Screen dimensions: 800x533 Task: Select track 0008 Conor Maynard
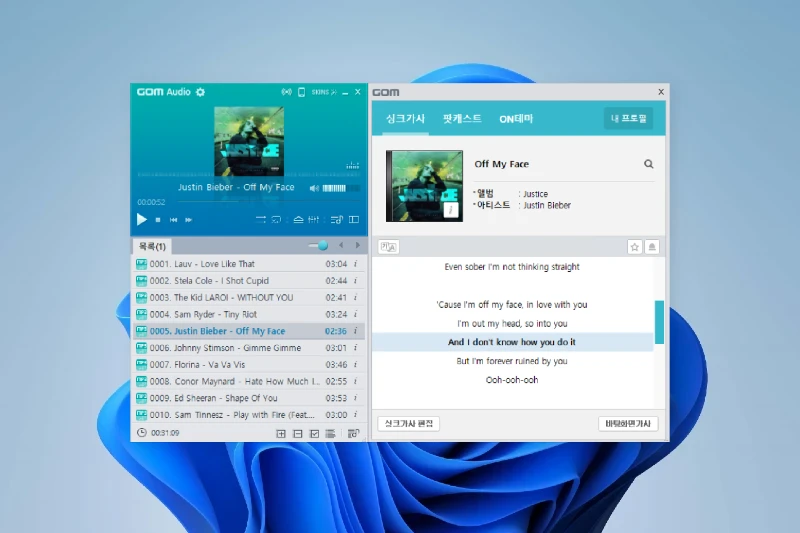coord(248,382)
